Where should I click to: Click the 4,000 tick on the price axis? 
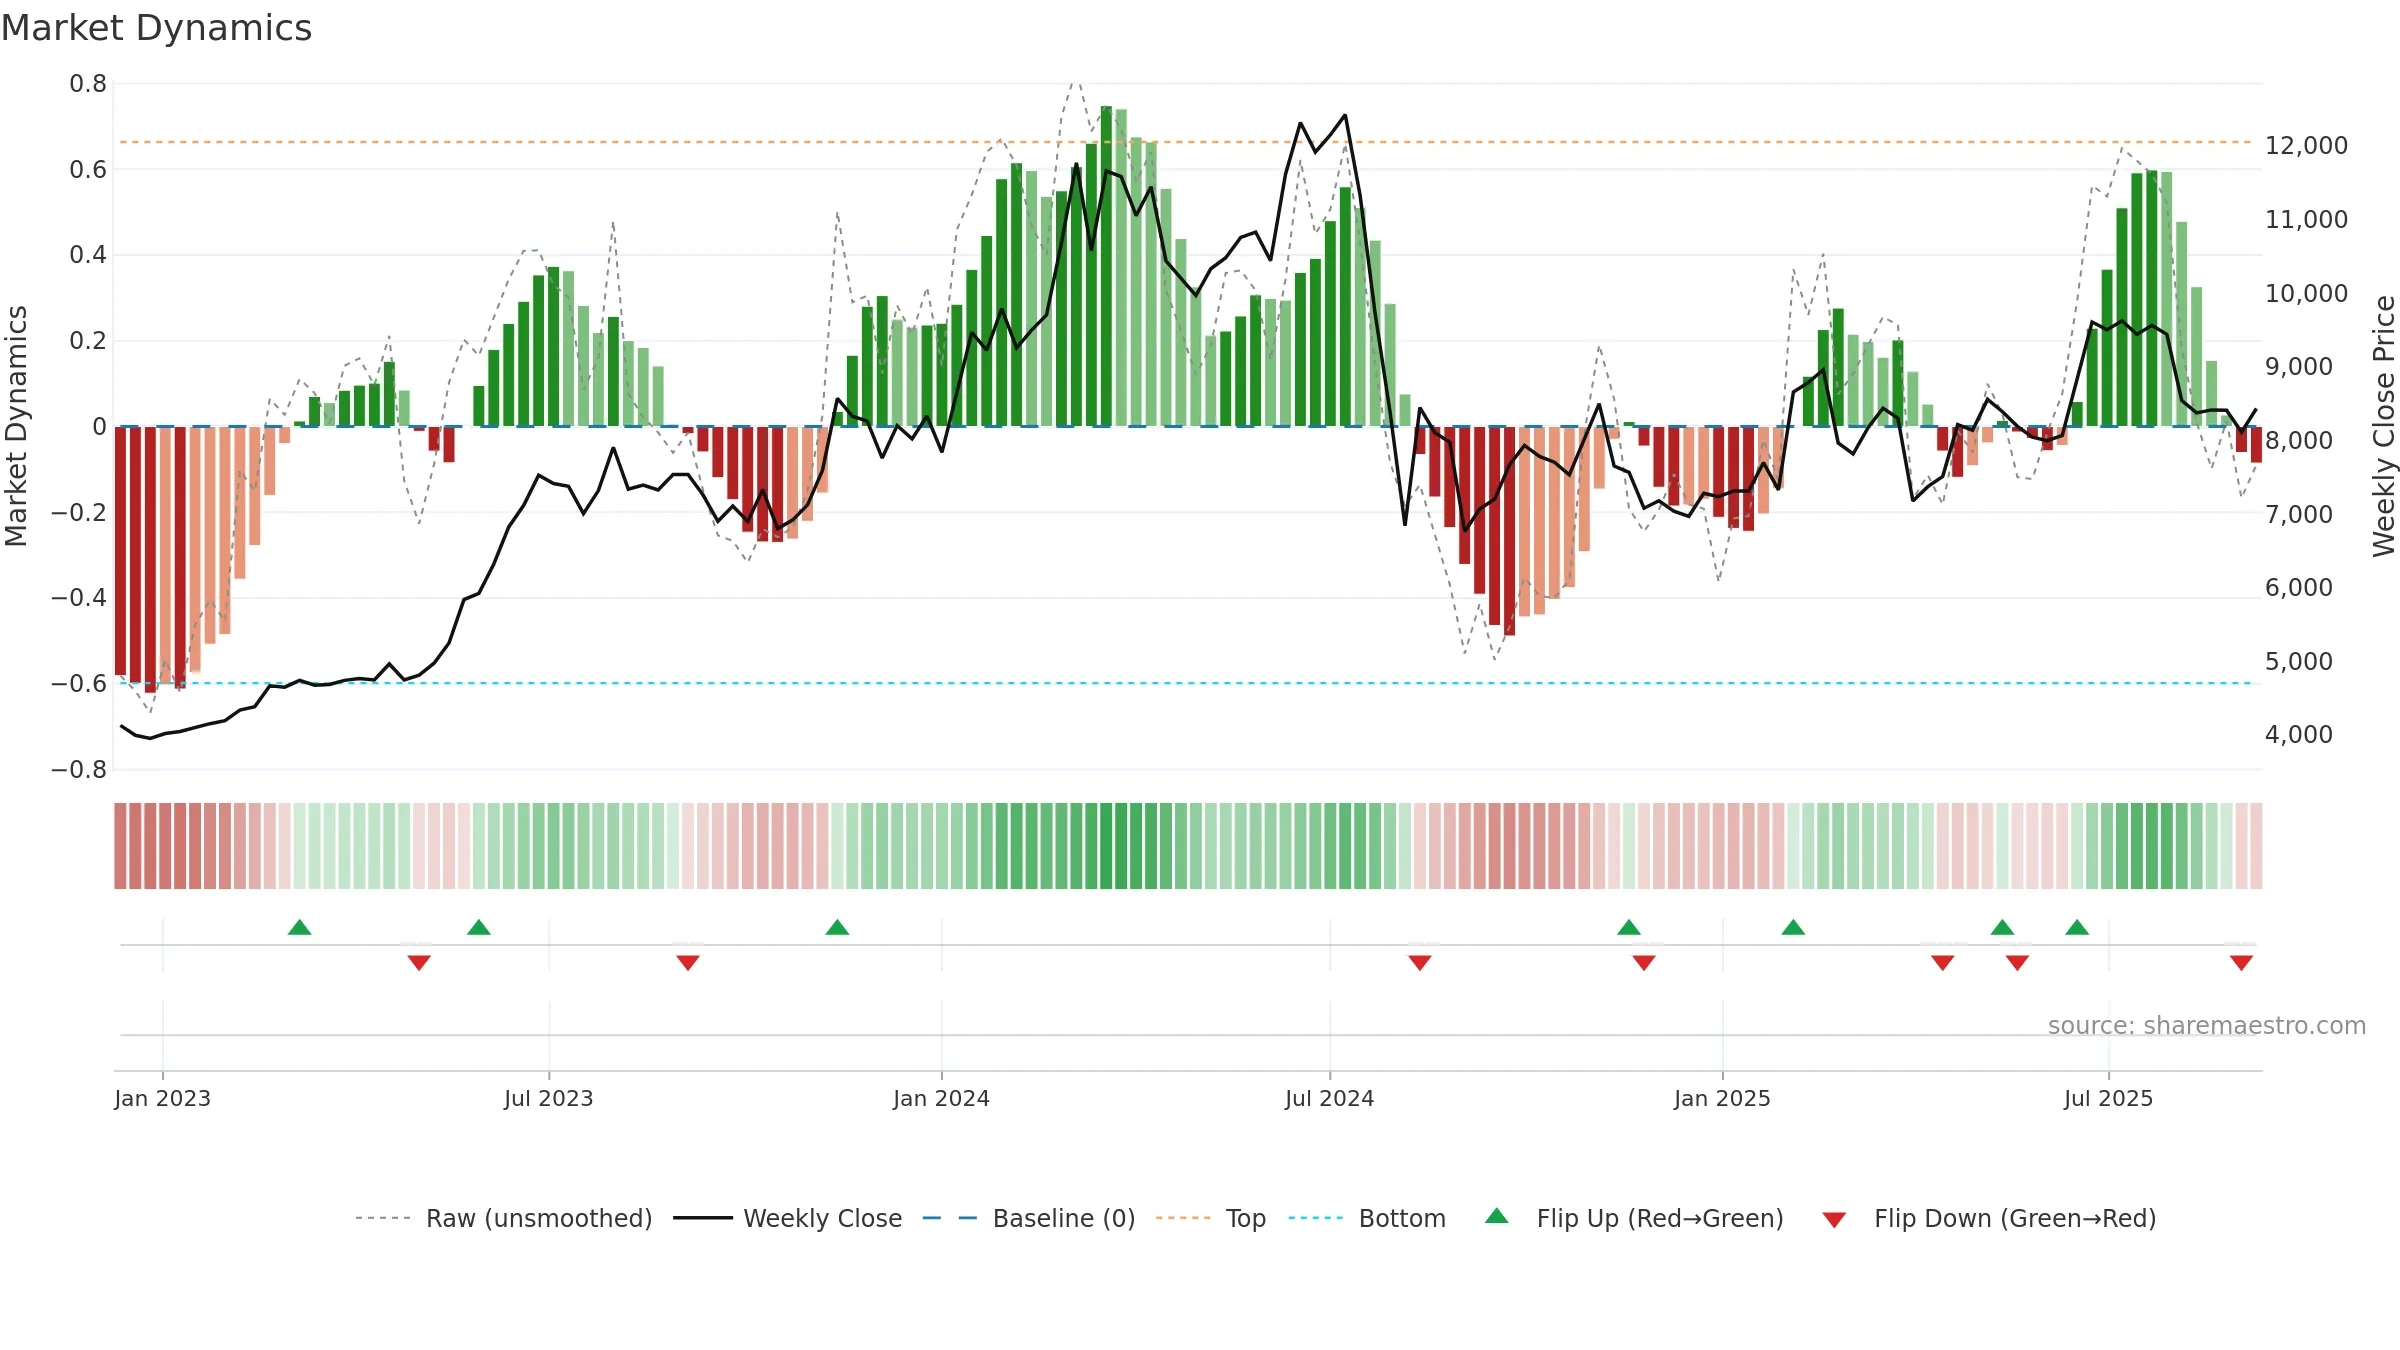pos(2299,735)
